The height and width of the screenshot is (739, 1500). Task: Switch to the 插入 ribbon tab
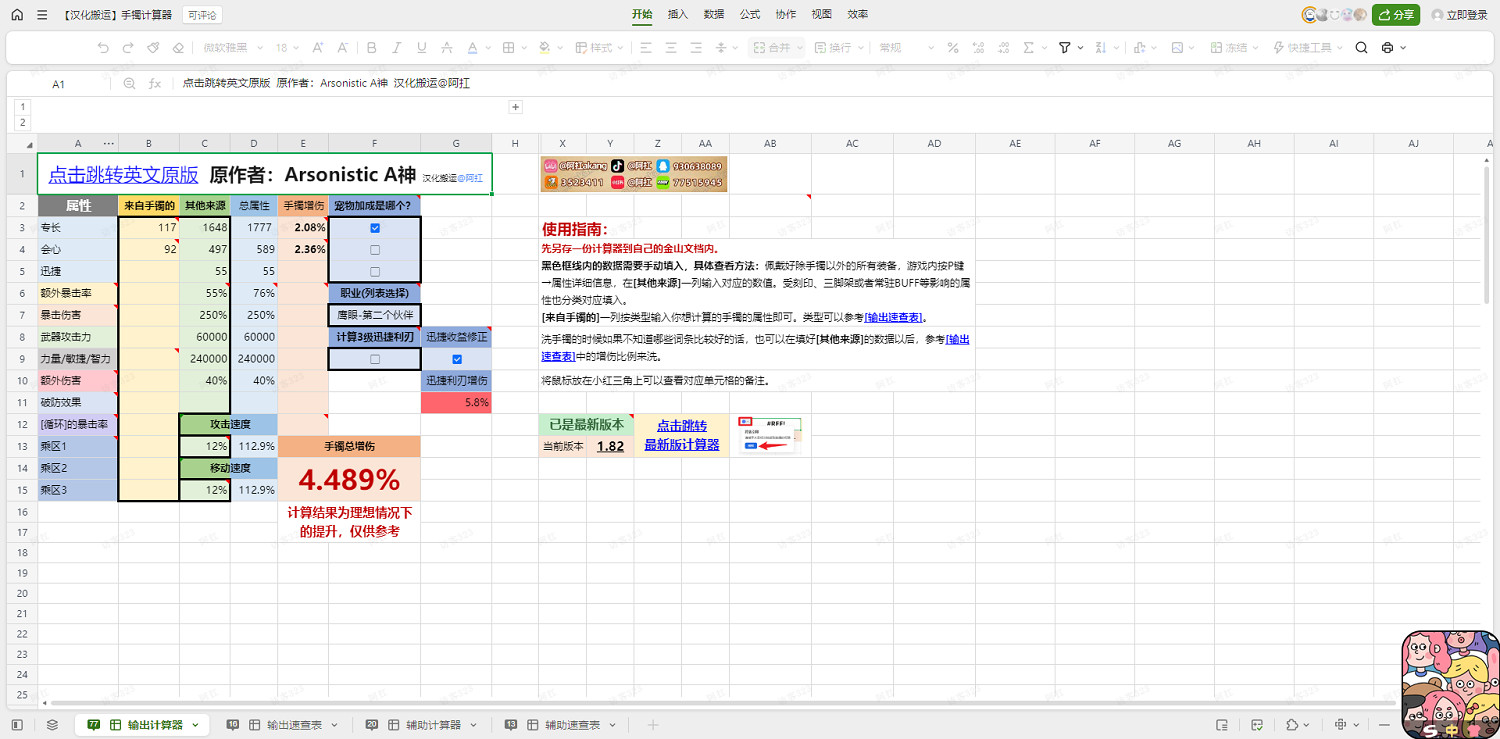click(680, 15)
